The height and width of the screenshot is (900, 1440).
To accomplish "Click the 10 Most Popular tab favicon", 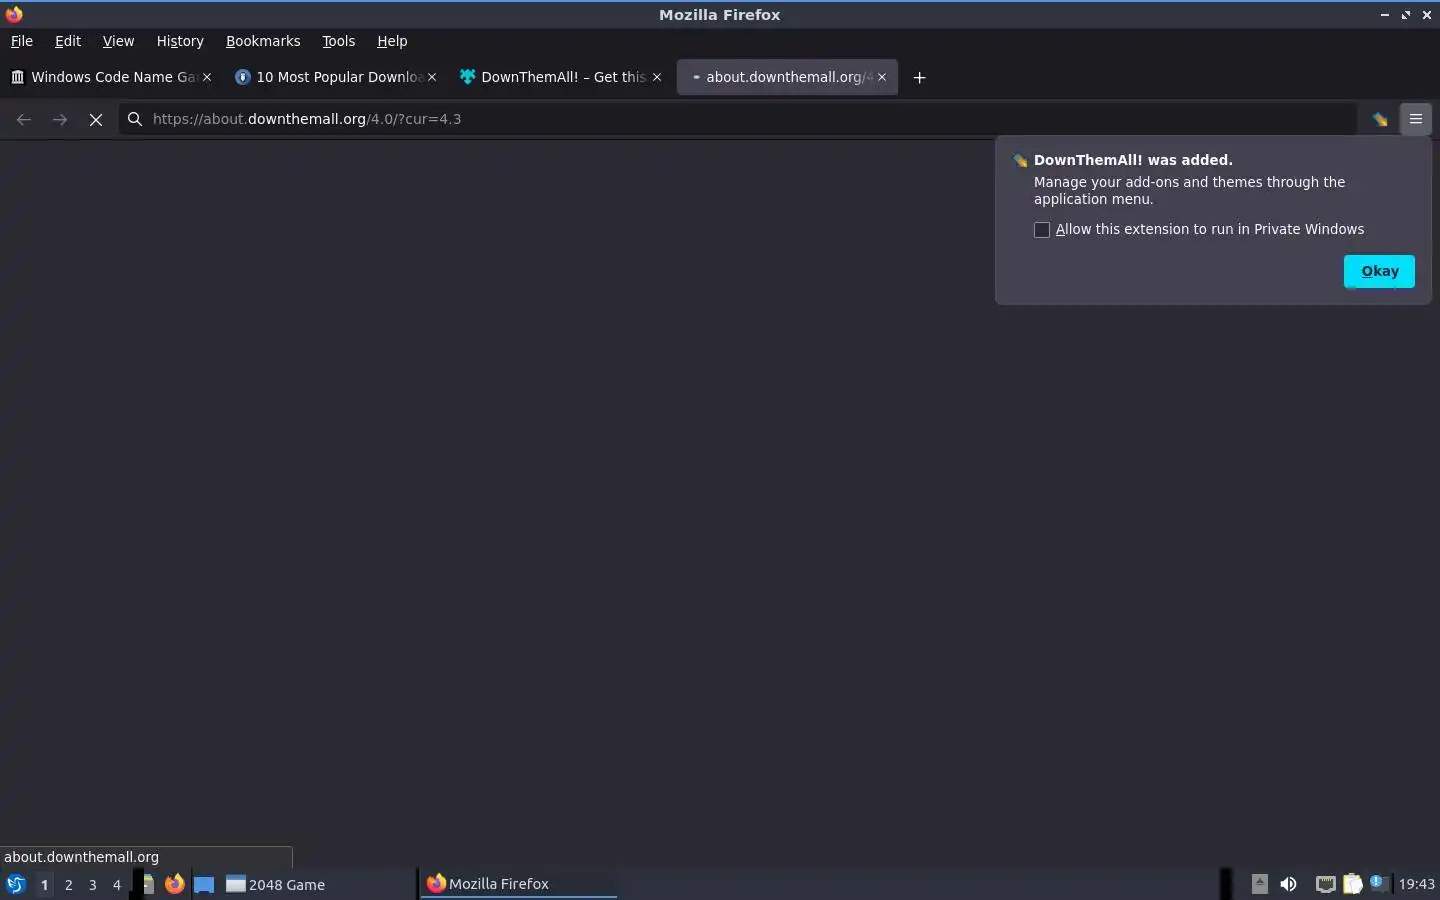I will (242, 77).
